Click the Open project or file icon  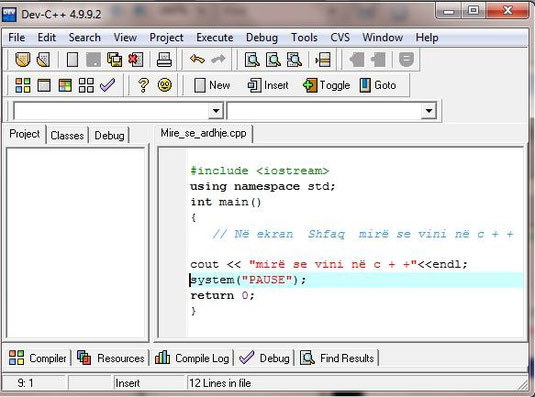43,60
